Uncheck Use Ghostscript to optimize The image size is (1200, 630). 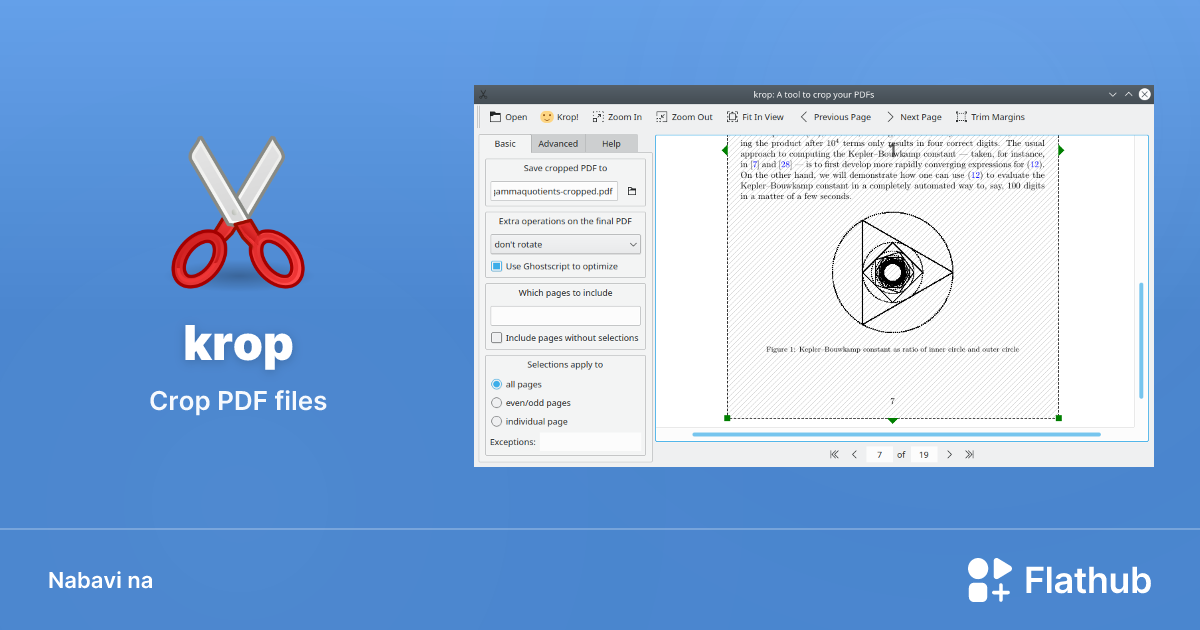pyautogui.click(x=496, y=266)
